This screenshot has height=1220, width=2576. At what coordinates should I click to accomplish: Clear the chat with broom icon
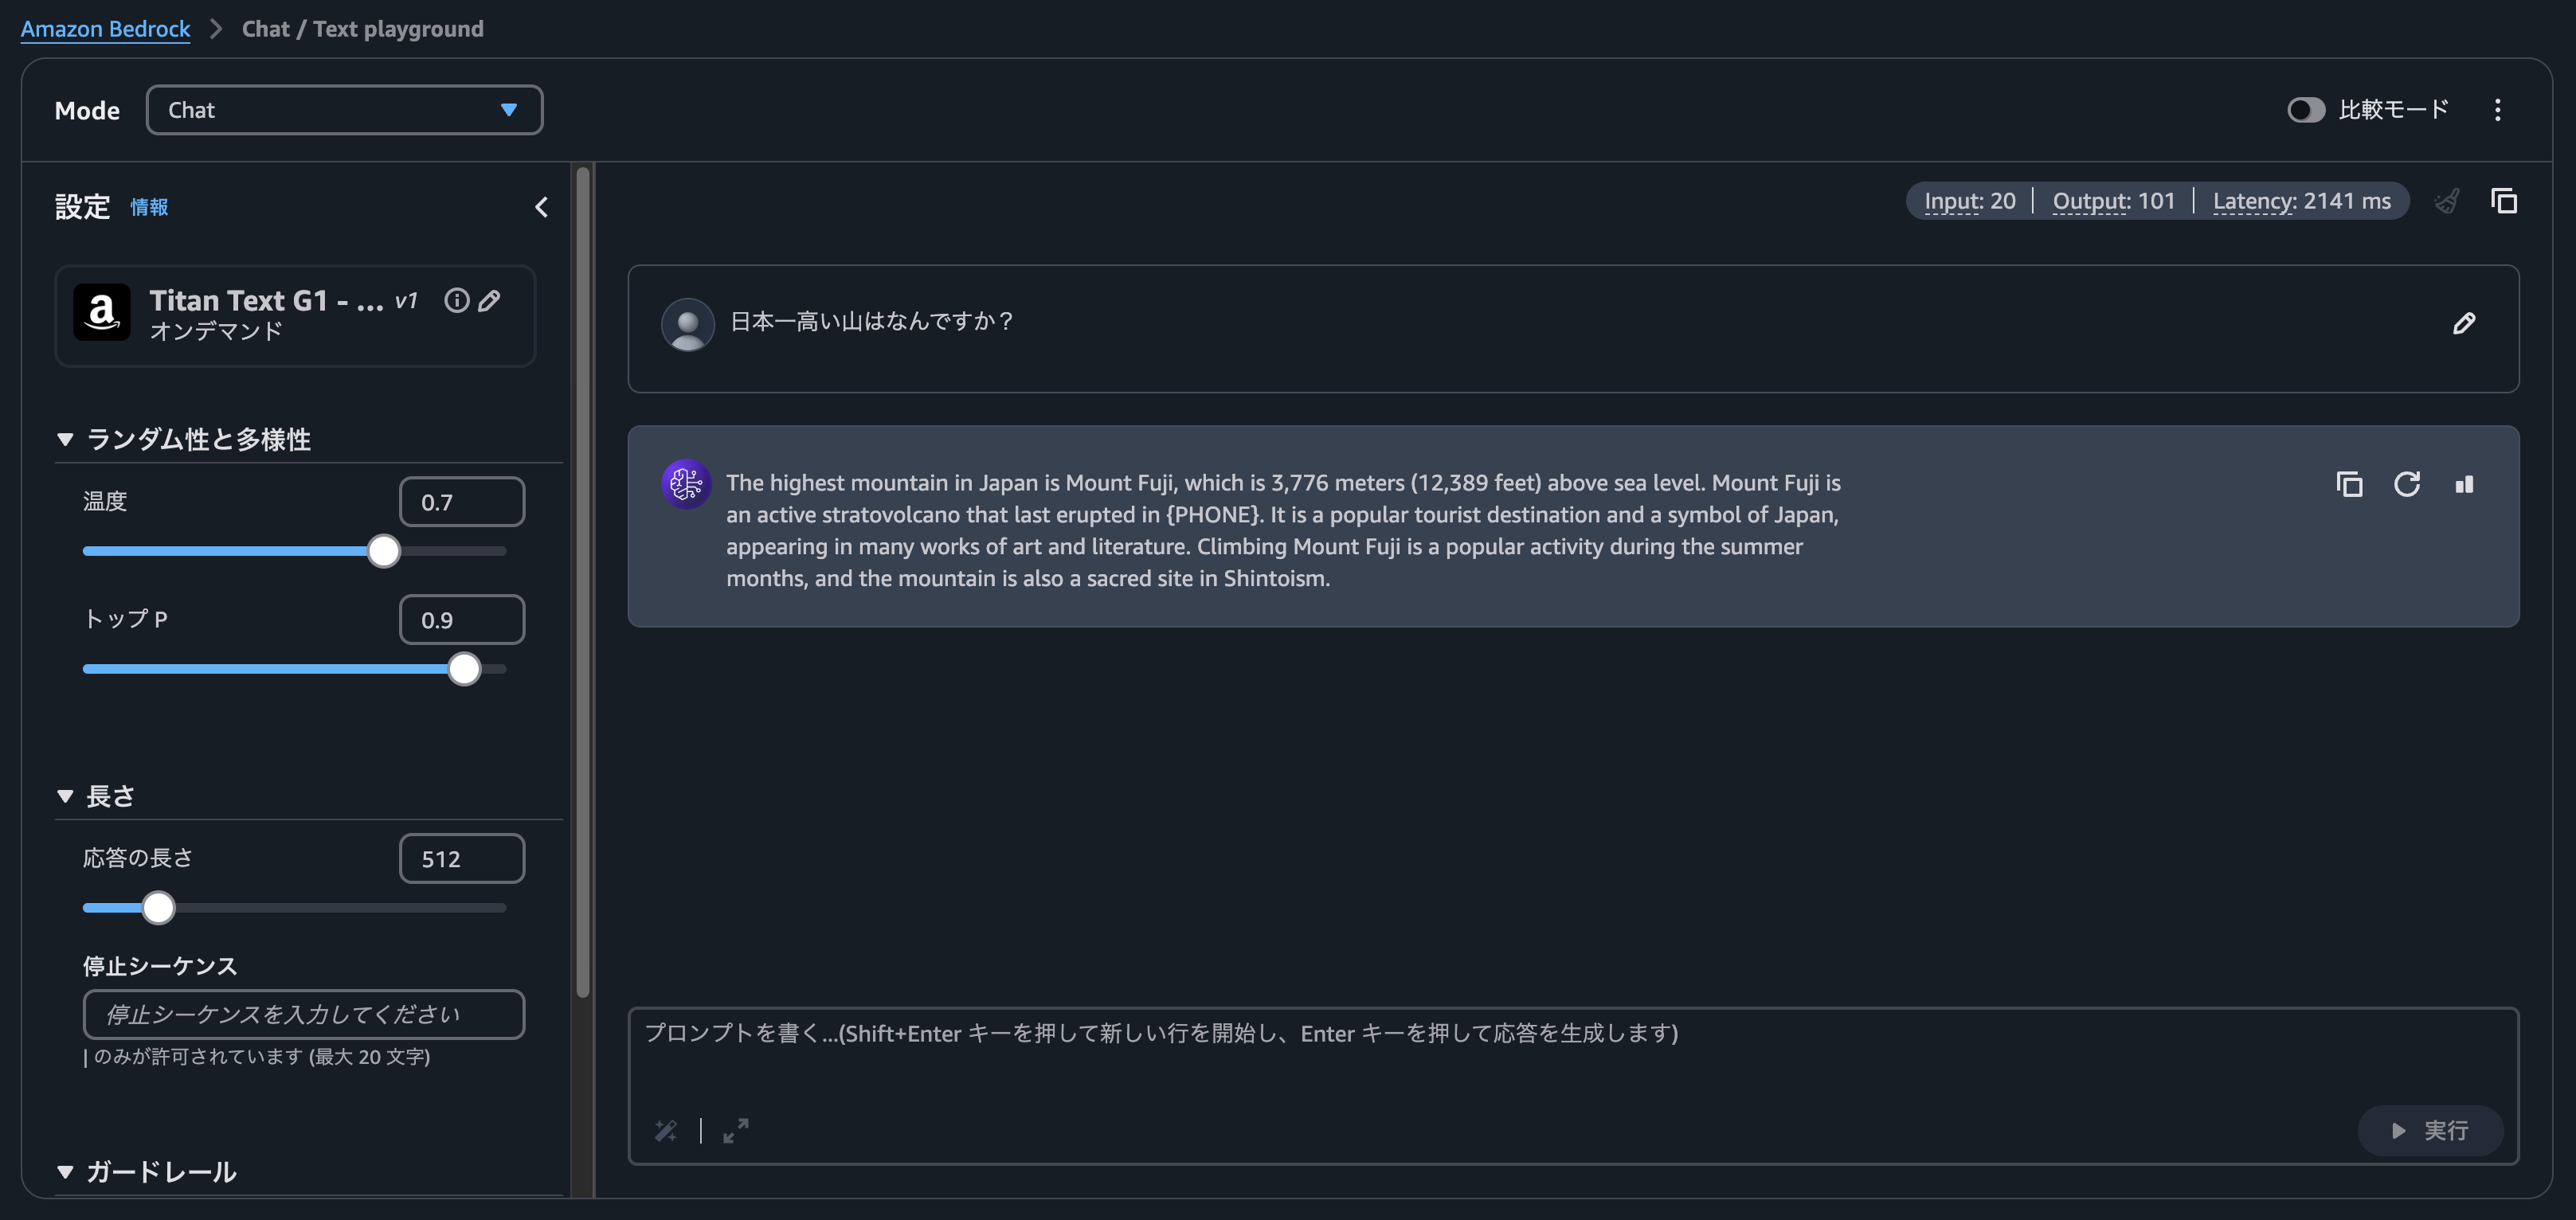point(2446,201)
